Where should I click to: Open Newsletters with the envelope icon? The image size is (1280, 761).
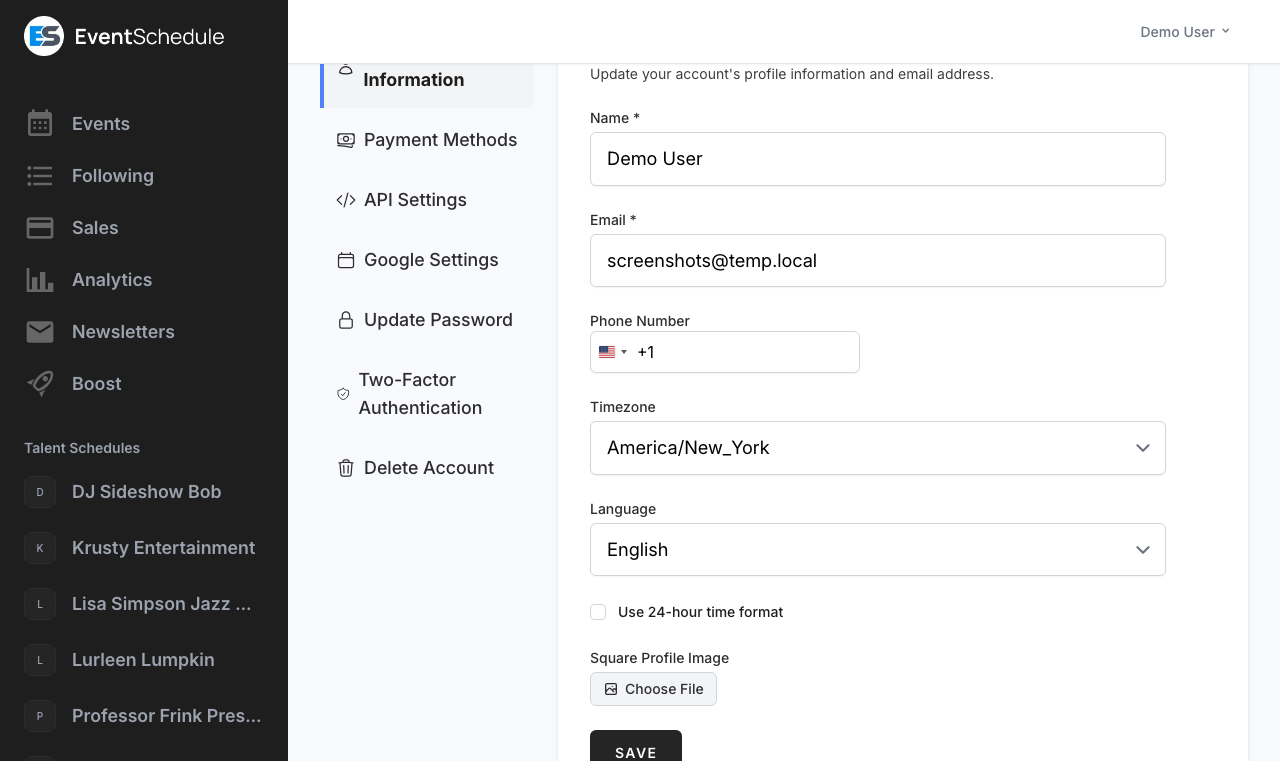click(40, 332)
